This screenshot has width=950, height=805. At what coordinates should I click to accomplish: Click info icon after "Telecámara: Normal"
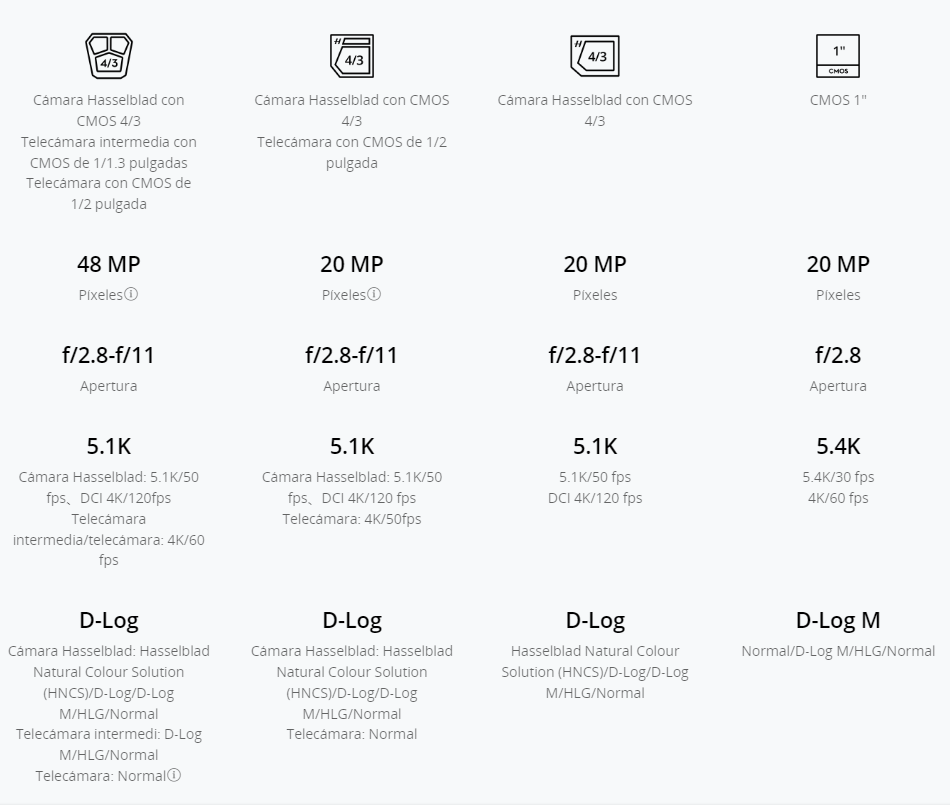point(174,776)
